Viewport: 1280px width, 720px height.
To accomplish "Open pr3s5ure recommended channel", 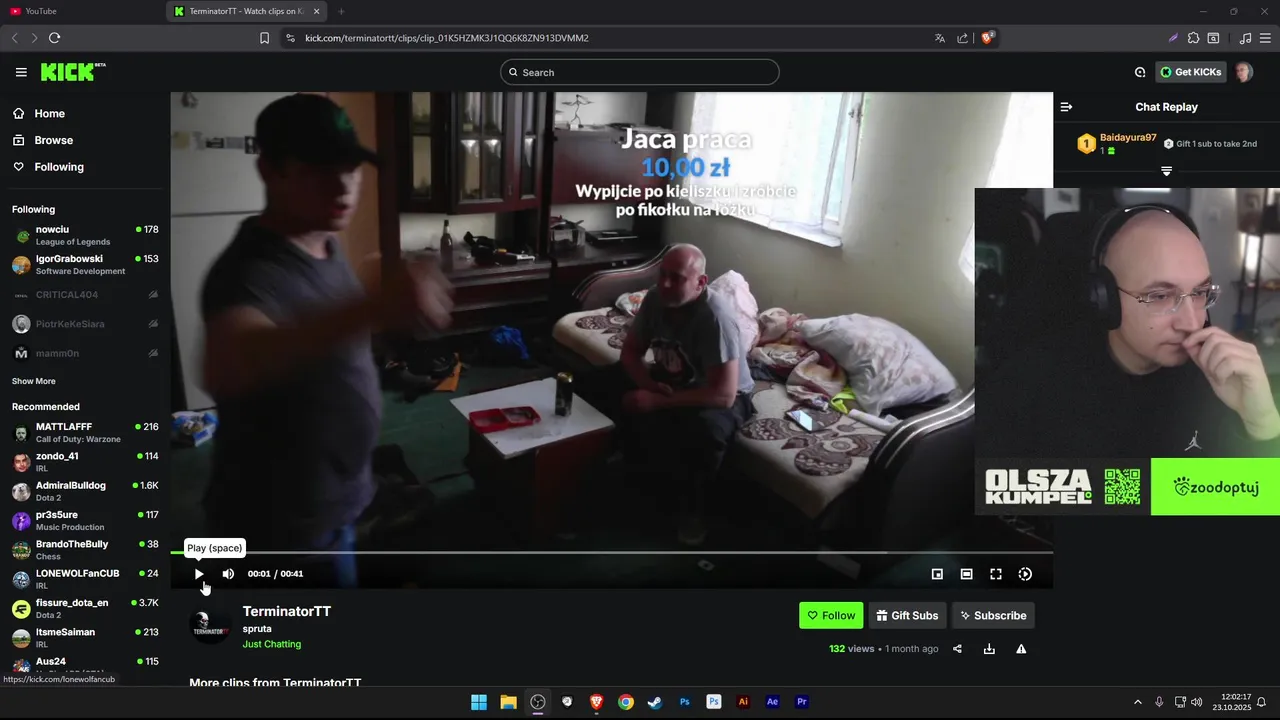I will click(85, 521).
